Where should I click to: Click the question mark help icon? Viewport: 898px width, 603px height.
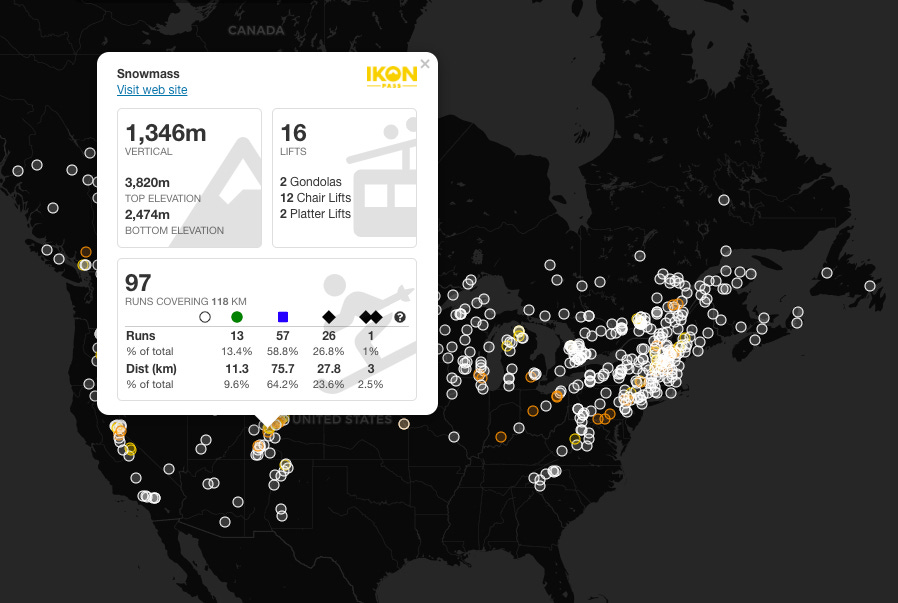400,317
